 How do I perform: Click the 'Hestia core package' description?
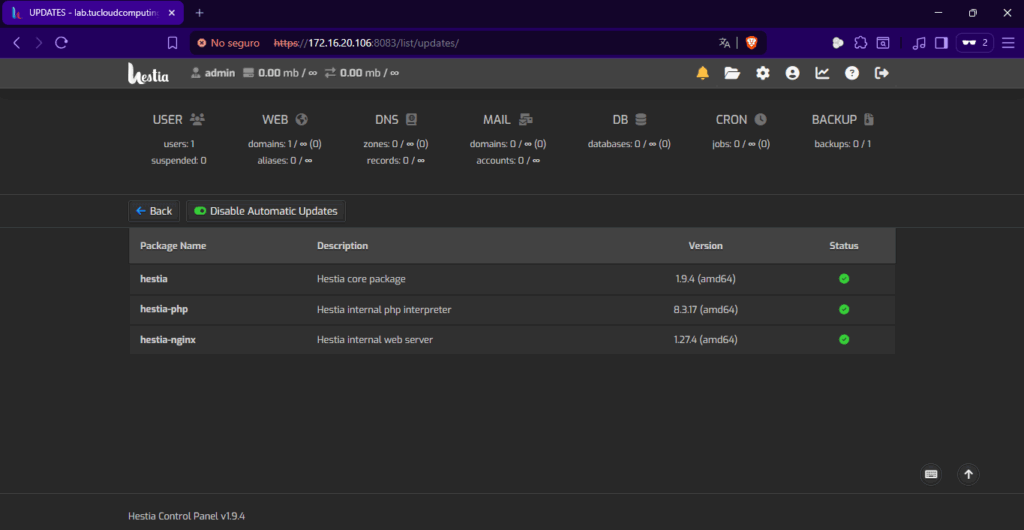click(x=361, y=279)
